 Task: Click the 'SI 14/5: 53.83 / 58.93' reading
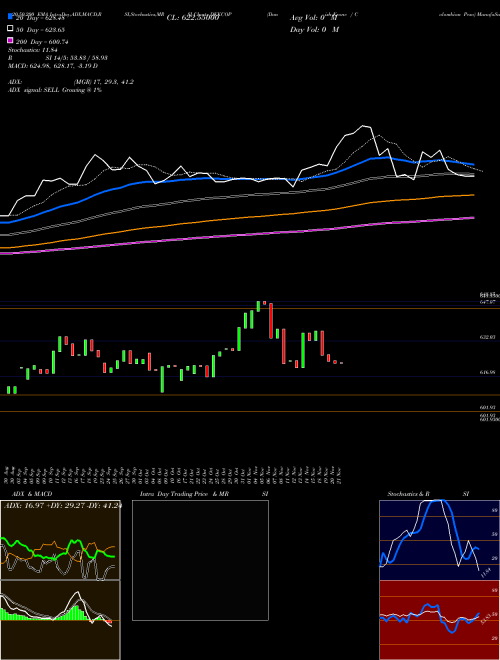coord(76,58)
